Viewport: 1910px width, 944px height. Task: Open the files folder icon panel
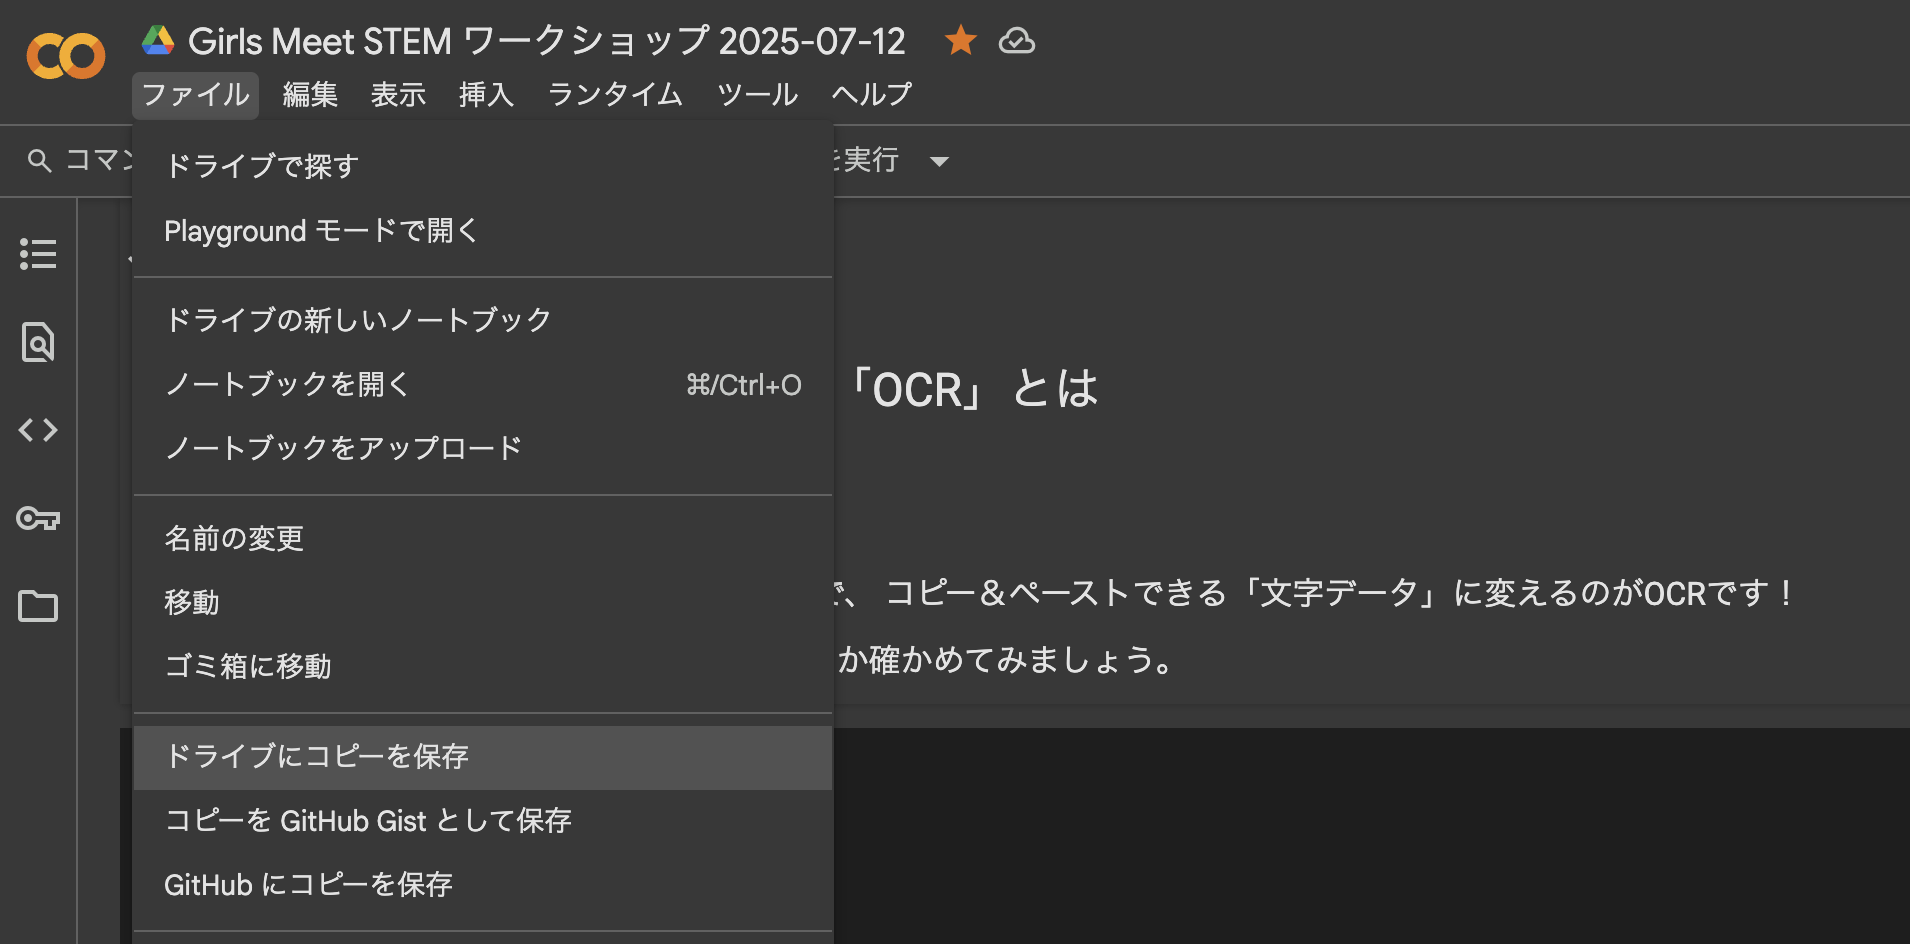click(x=38, y=606)
